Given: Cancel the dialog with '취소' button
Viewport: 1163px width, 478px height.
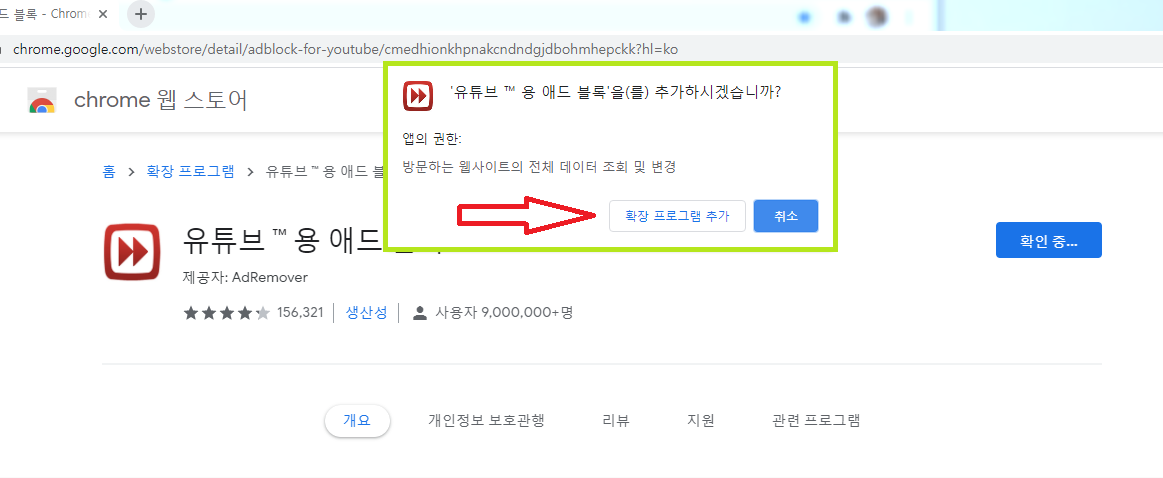Looking at the screenshot, I should pos(785,216).
